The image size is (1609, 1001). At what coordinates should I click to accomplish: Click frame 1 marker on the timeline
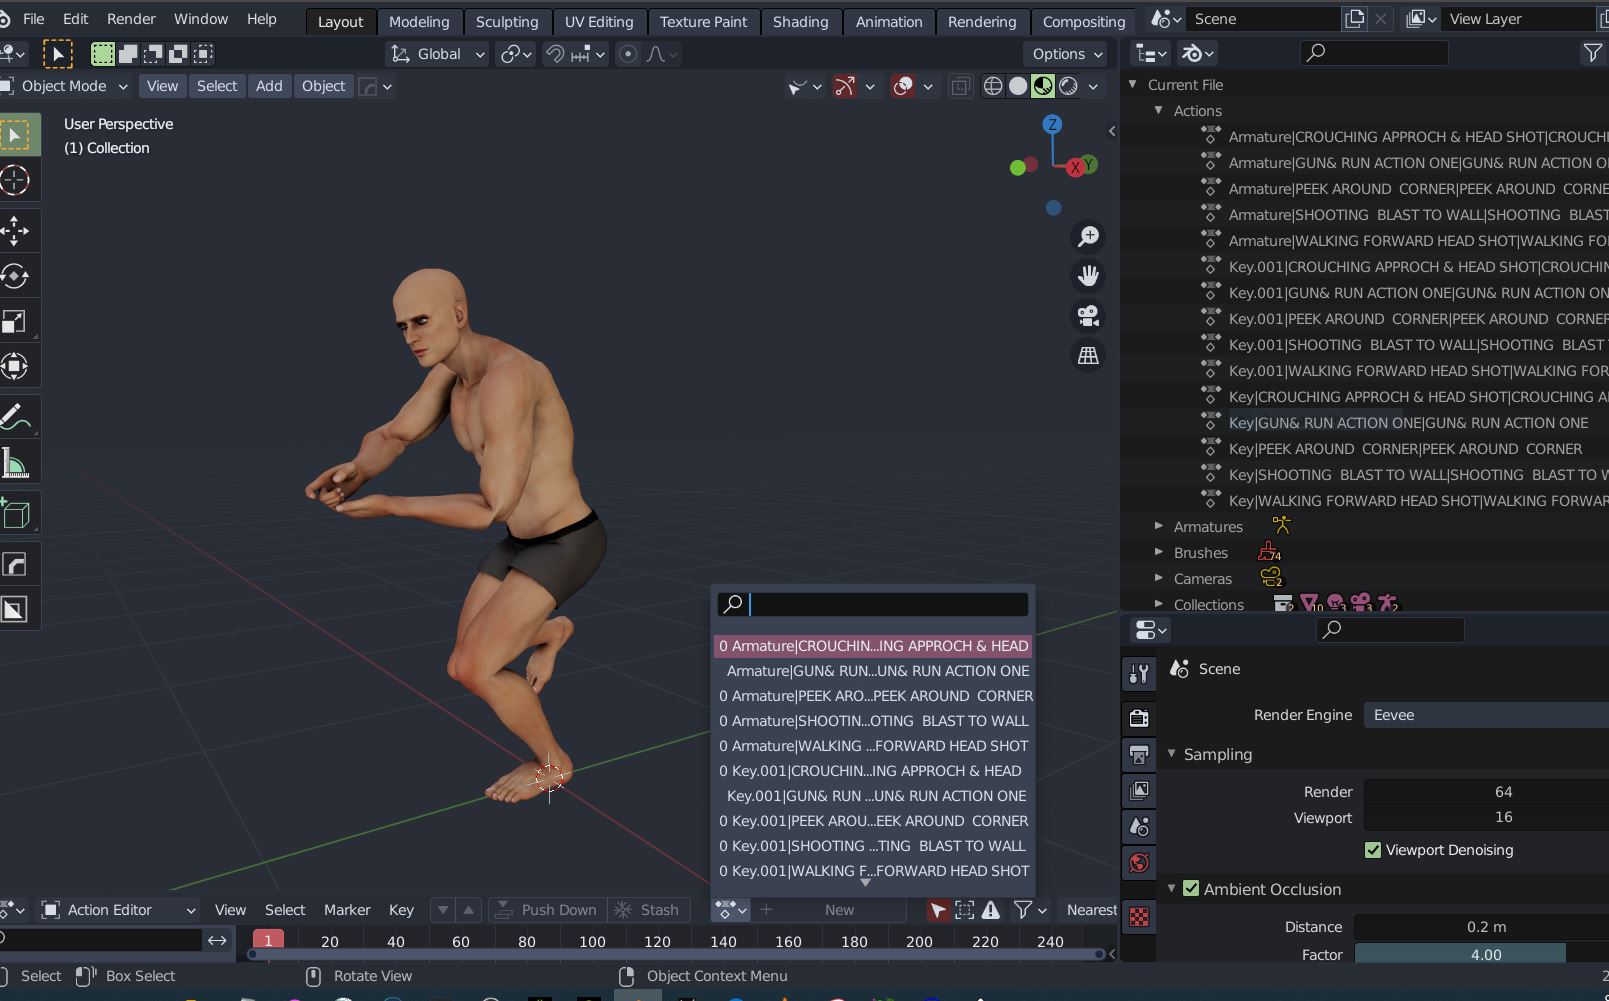268,941
